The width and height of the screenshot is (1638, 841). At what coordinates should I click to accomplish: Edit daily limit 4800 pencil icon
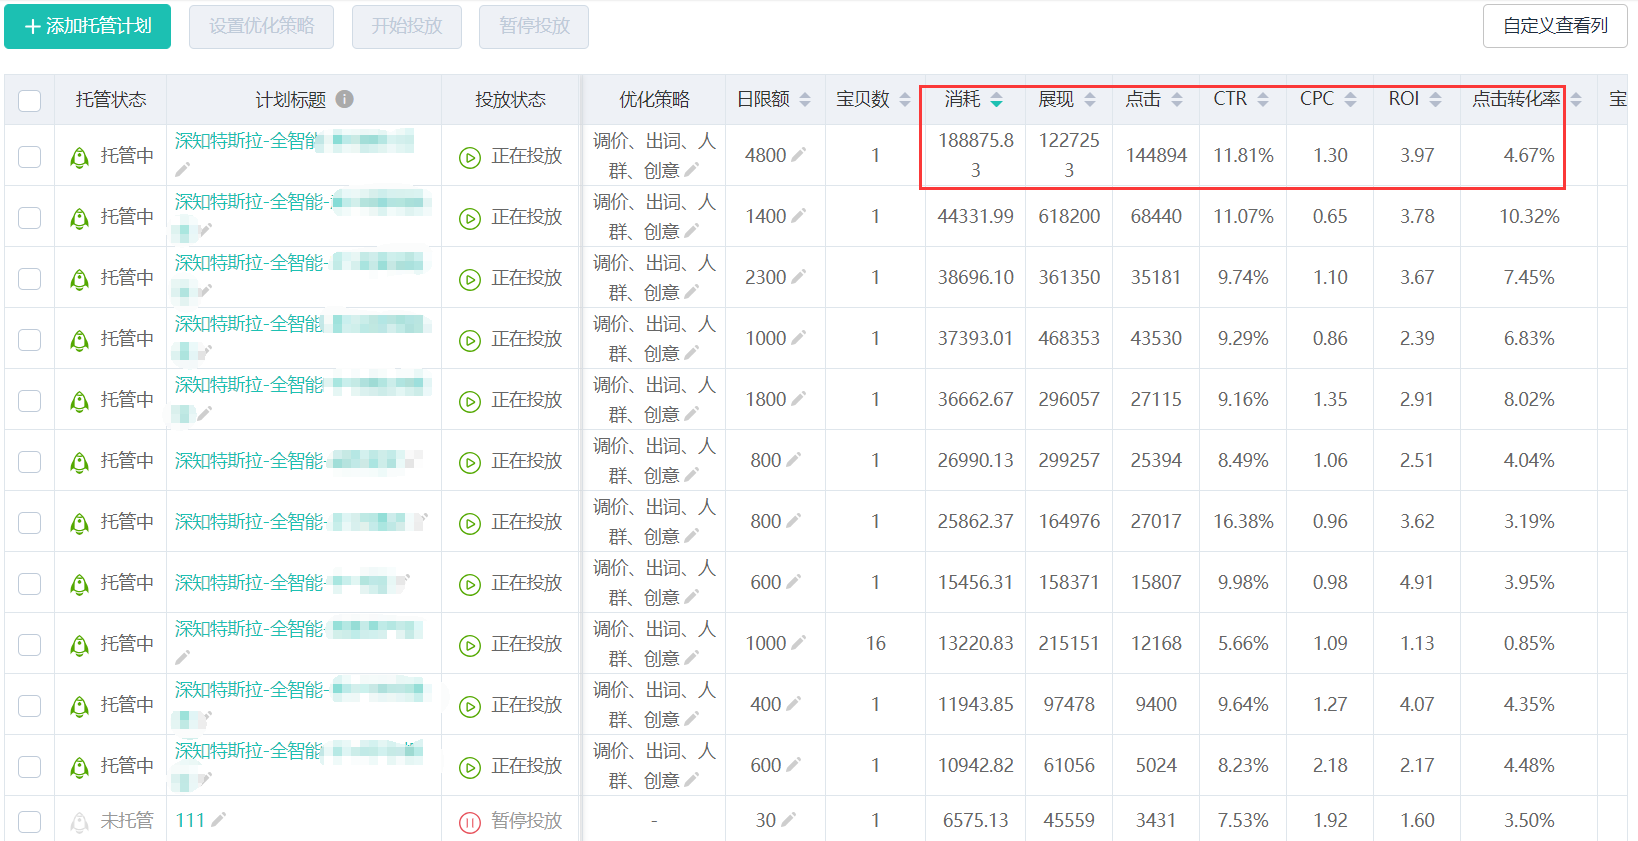click(798, 154)
